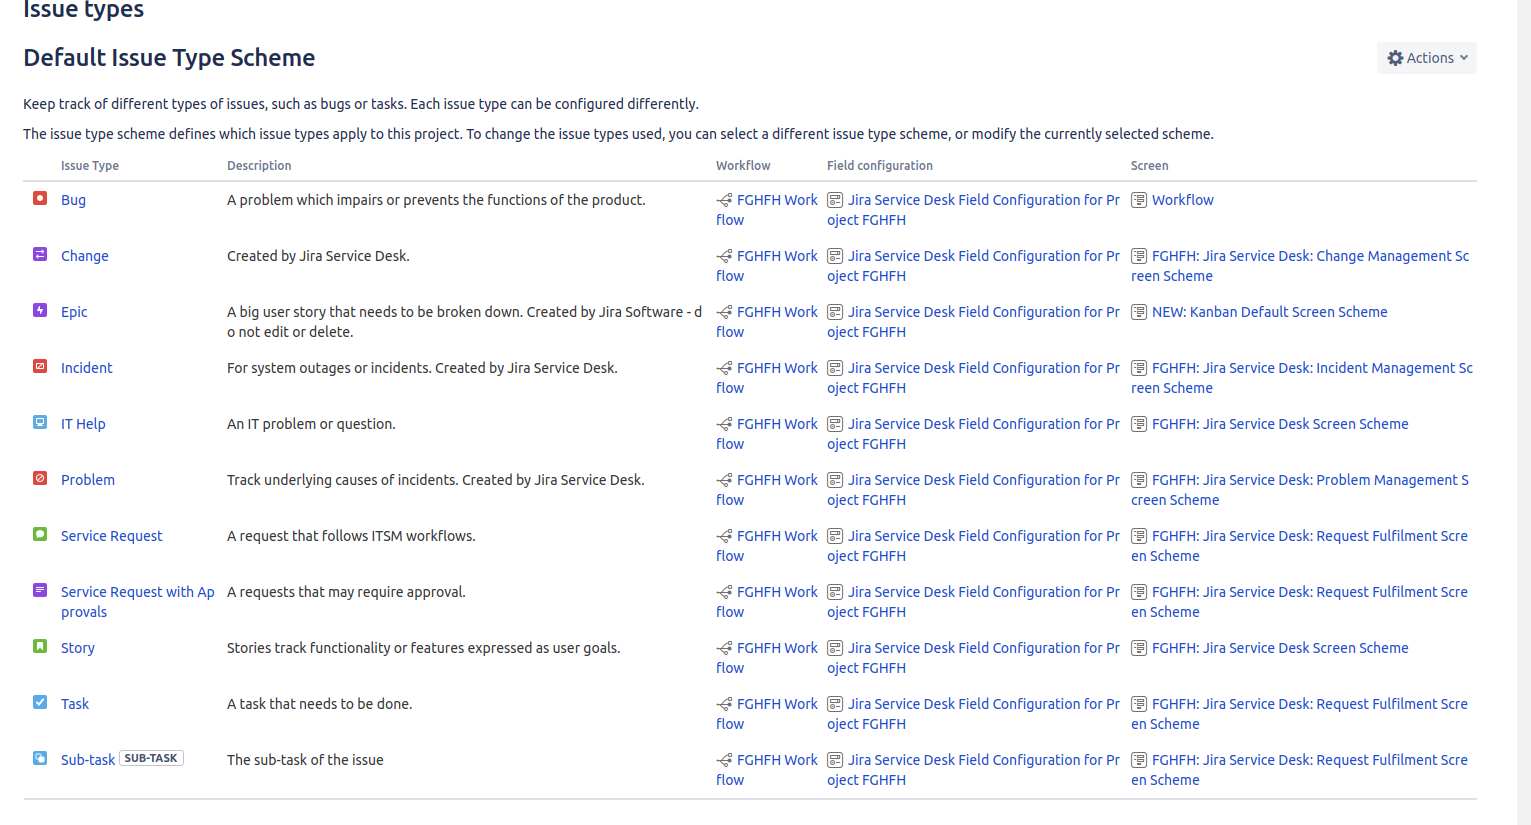Screen dimensions: 1531x825
Task: Open the Change Management Screen Scheme link
Action: click(1300, 266)
